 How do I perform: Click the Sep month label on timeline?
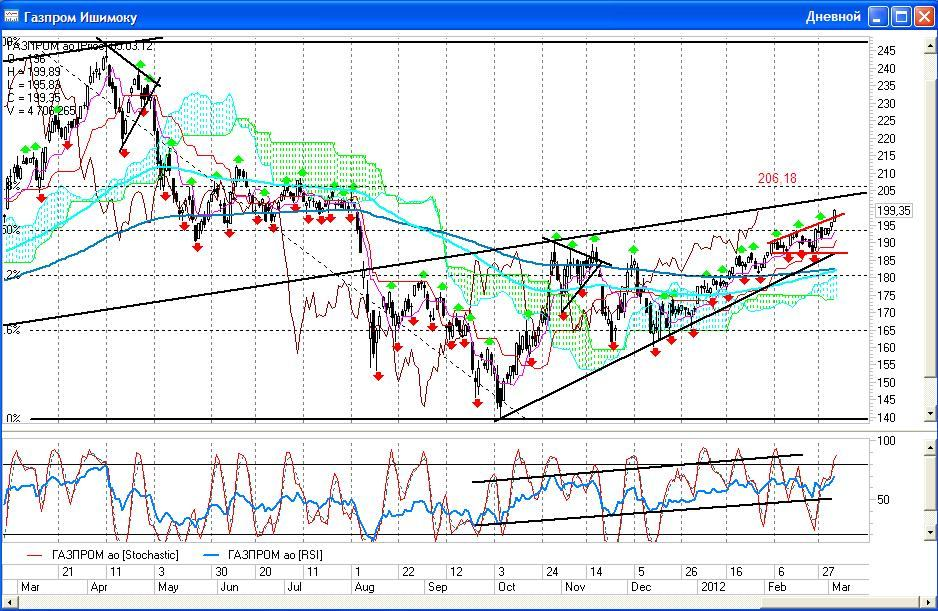point(437,586)
